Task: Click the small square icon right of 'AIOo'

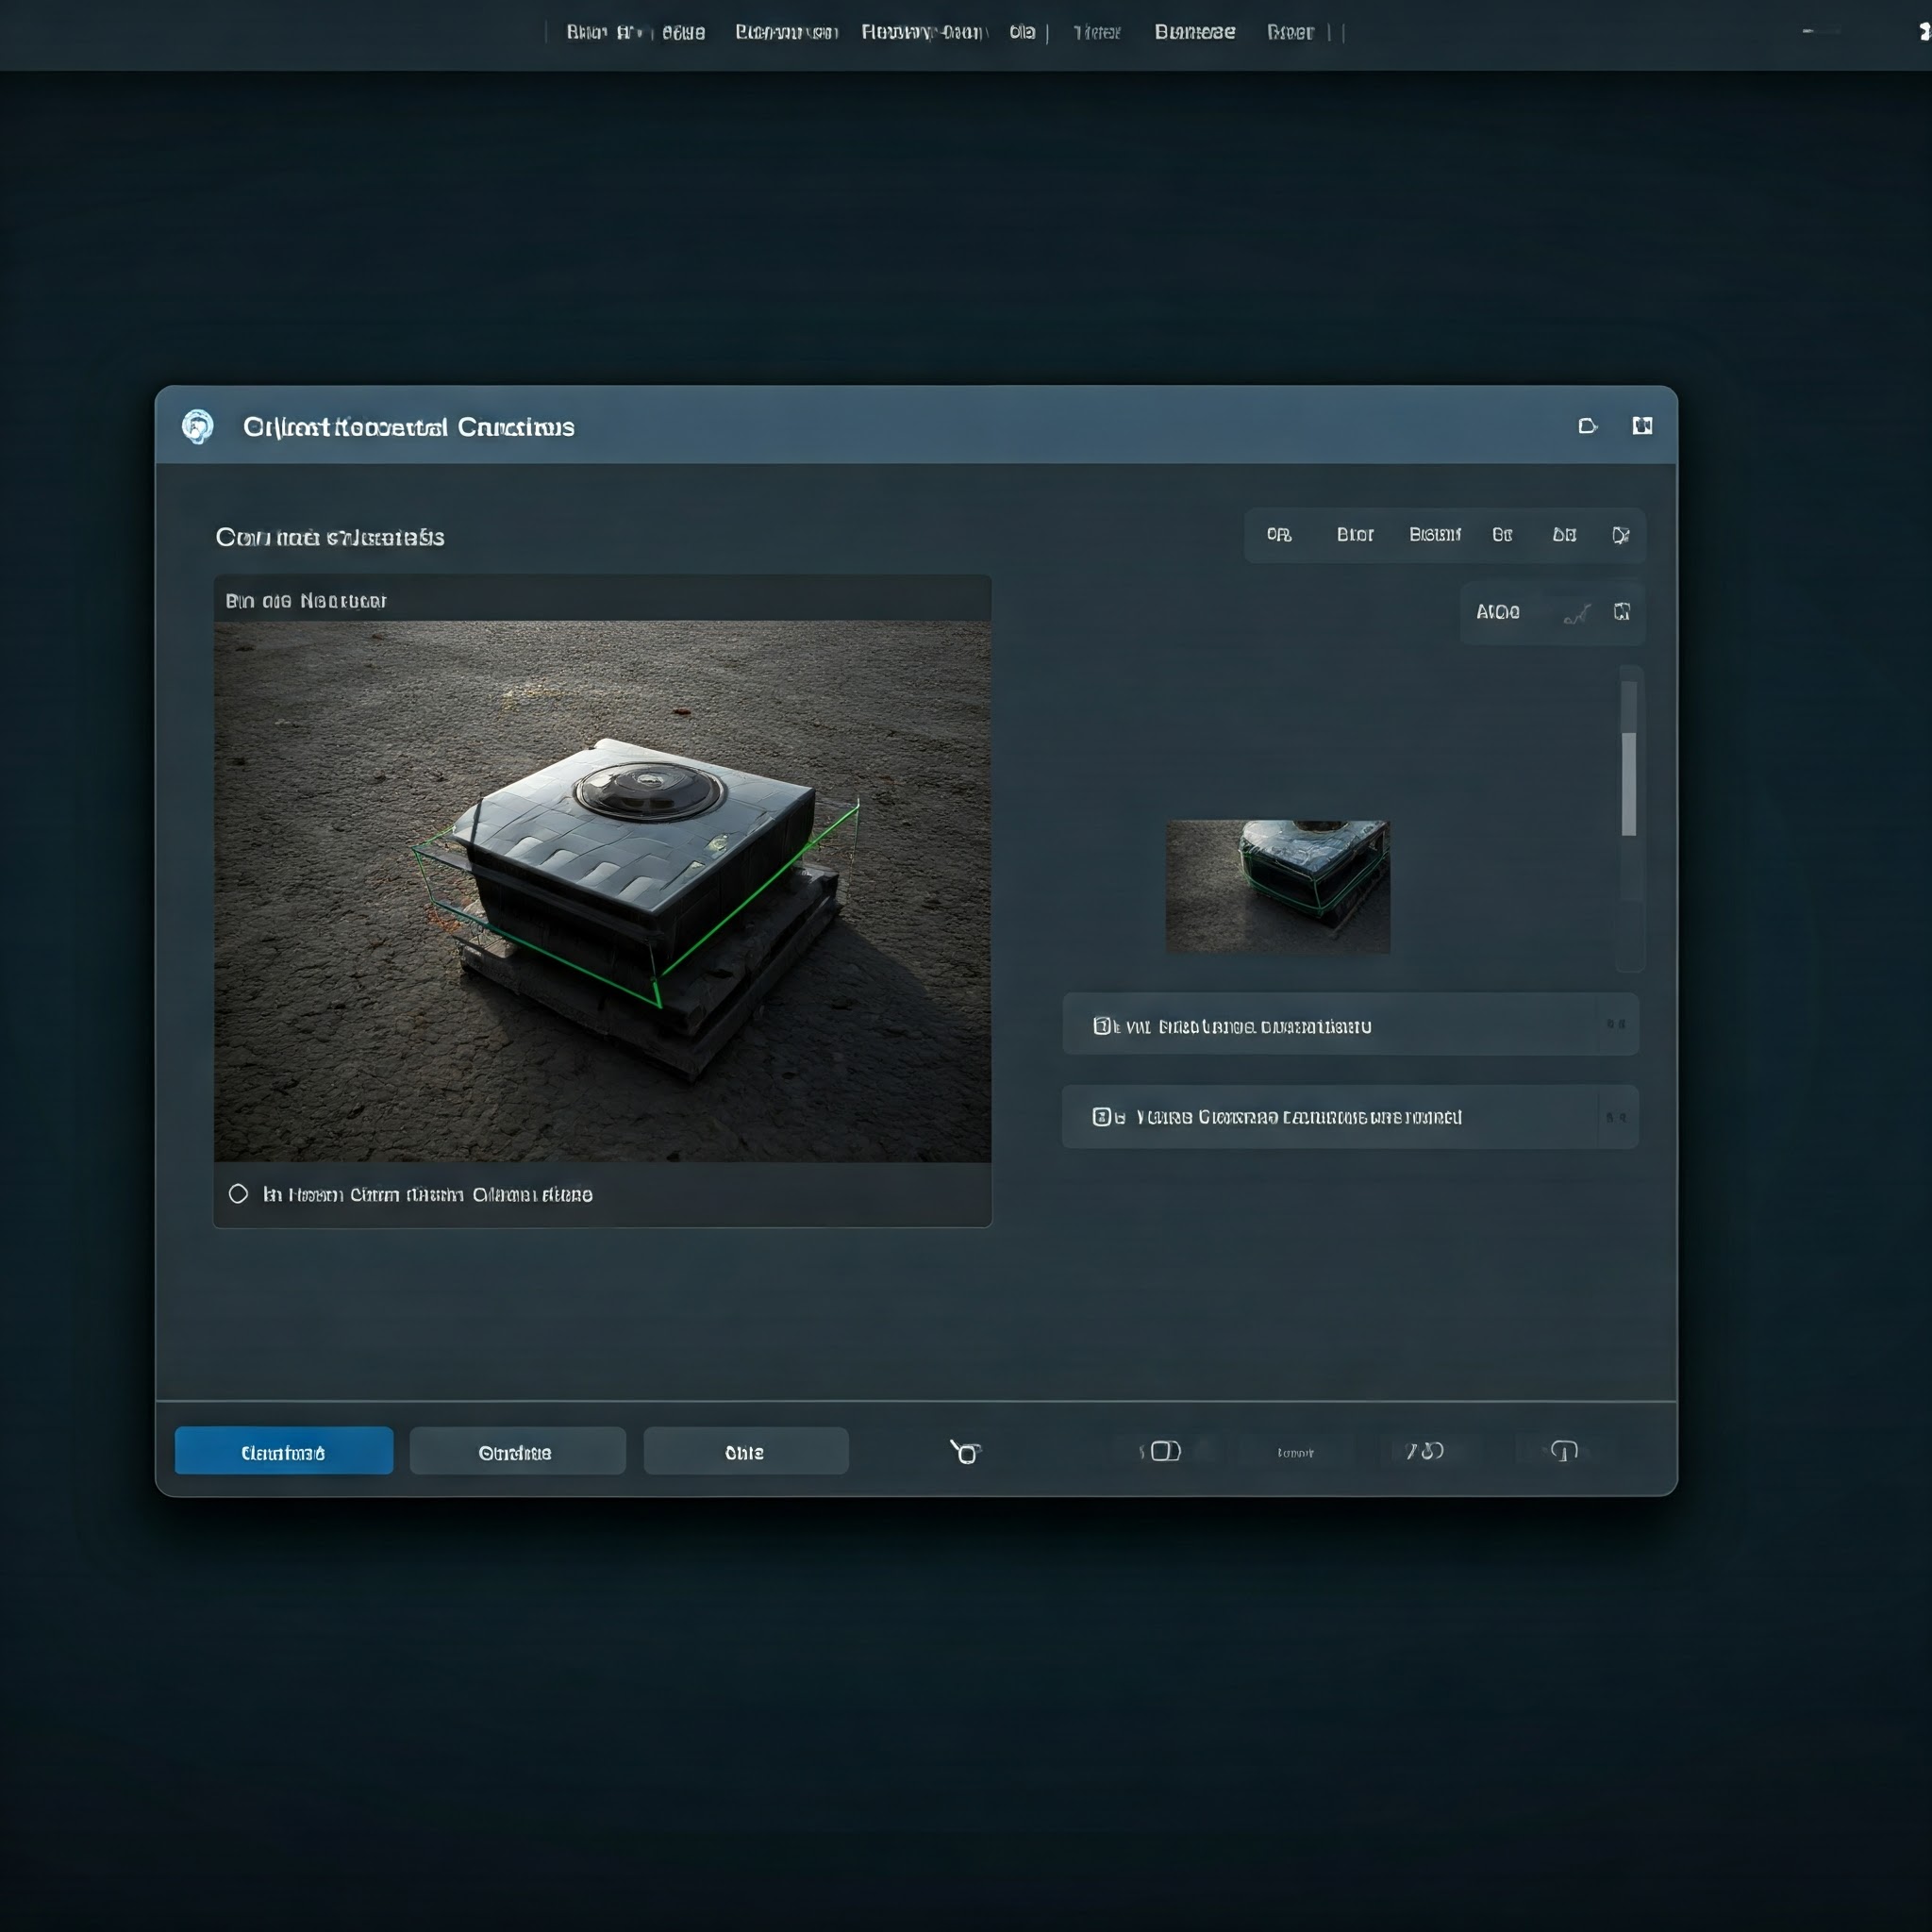Action: click(x=1621, y=611)
